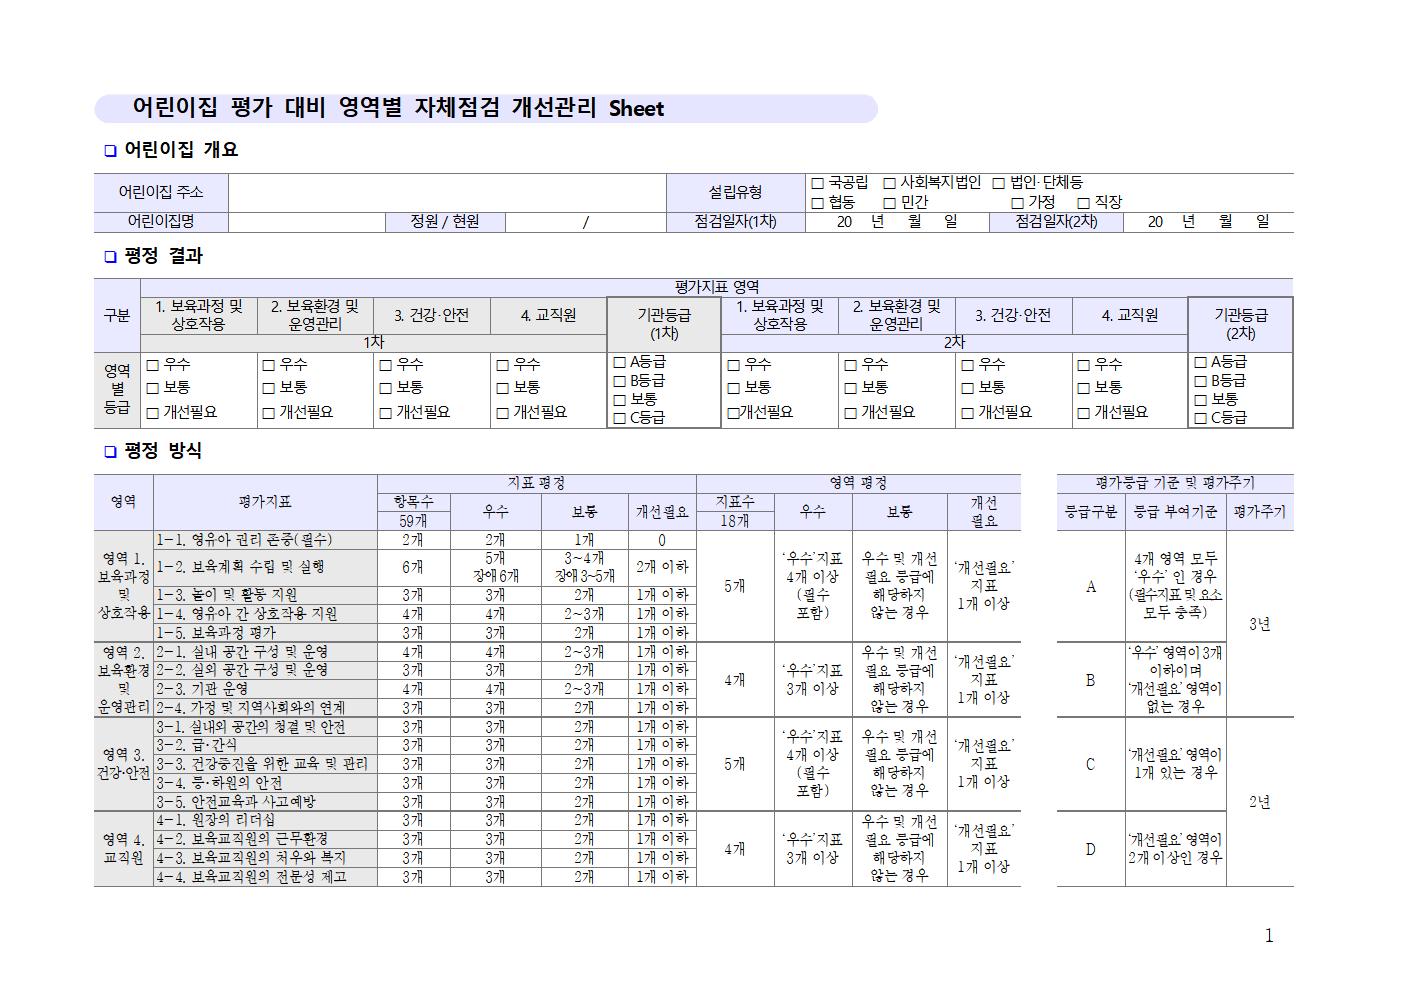Check A등급 under 기관등급(2차)
This screenshot has height=992, width=1403.
pos(1200,363)
